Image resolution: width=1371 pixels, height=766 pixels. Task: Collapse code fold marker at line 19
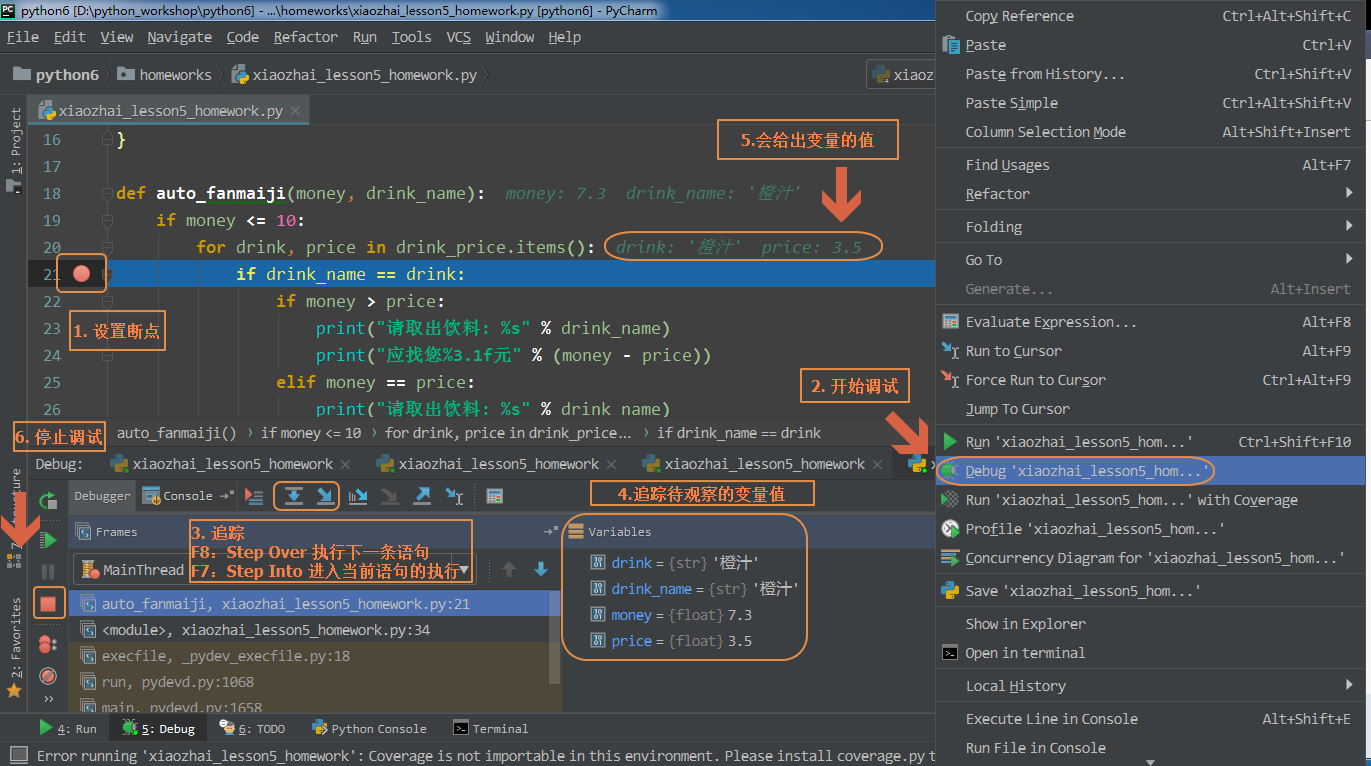tap(108, 220)
